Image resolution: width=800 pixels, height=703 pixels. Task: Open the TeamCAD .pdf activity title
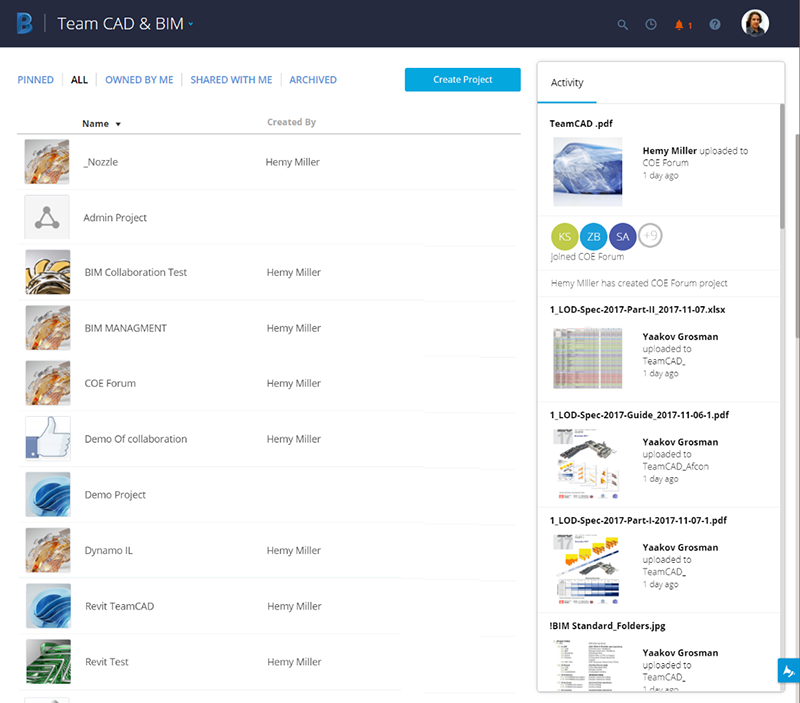(581, 123)
